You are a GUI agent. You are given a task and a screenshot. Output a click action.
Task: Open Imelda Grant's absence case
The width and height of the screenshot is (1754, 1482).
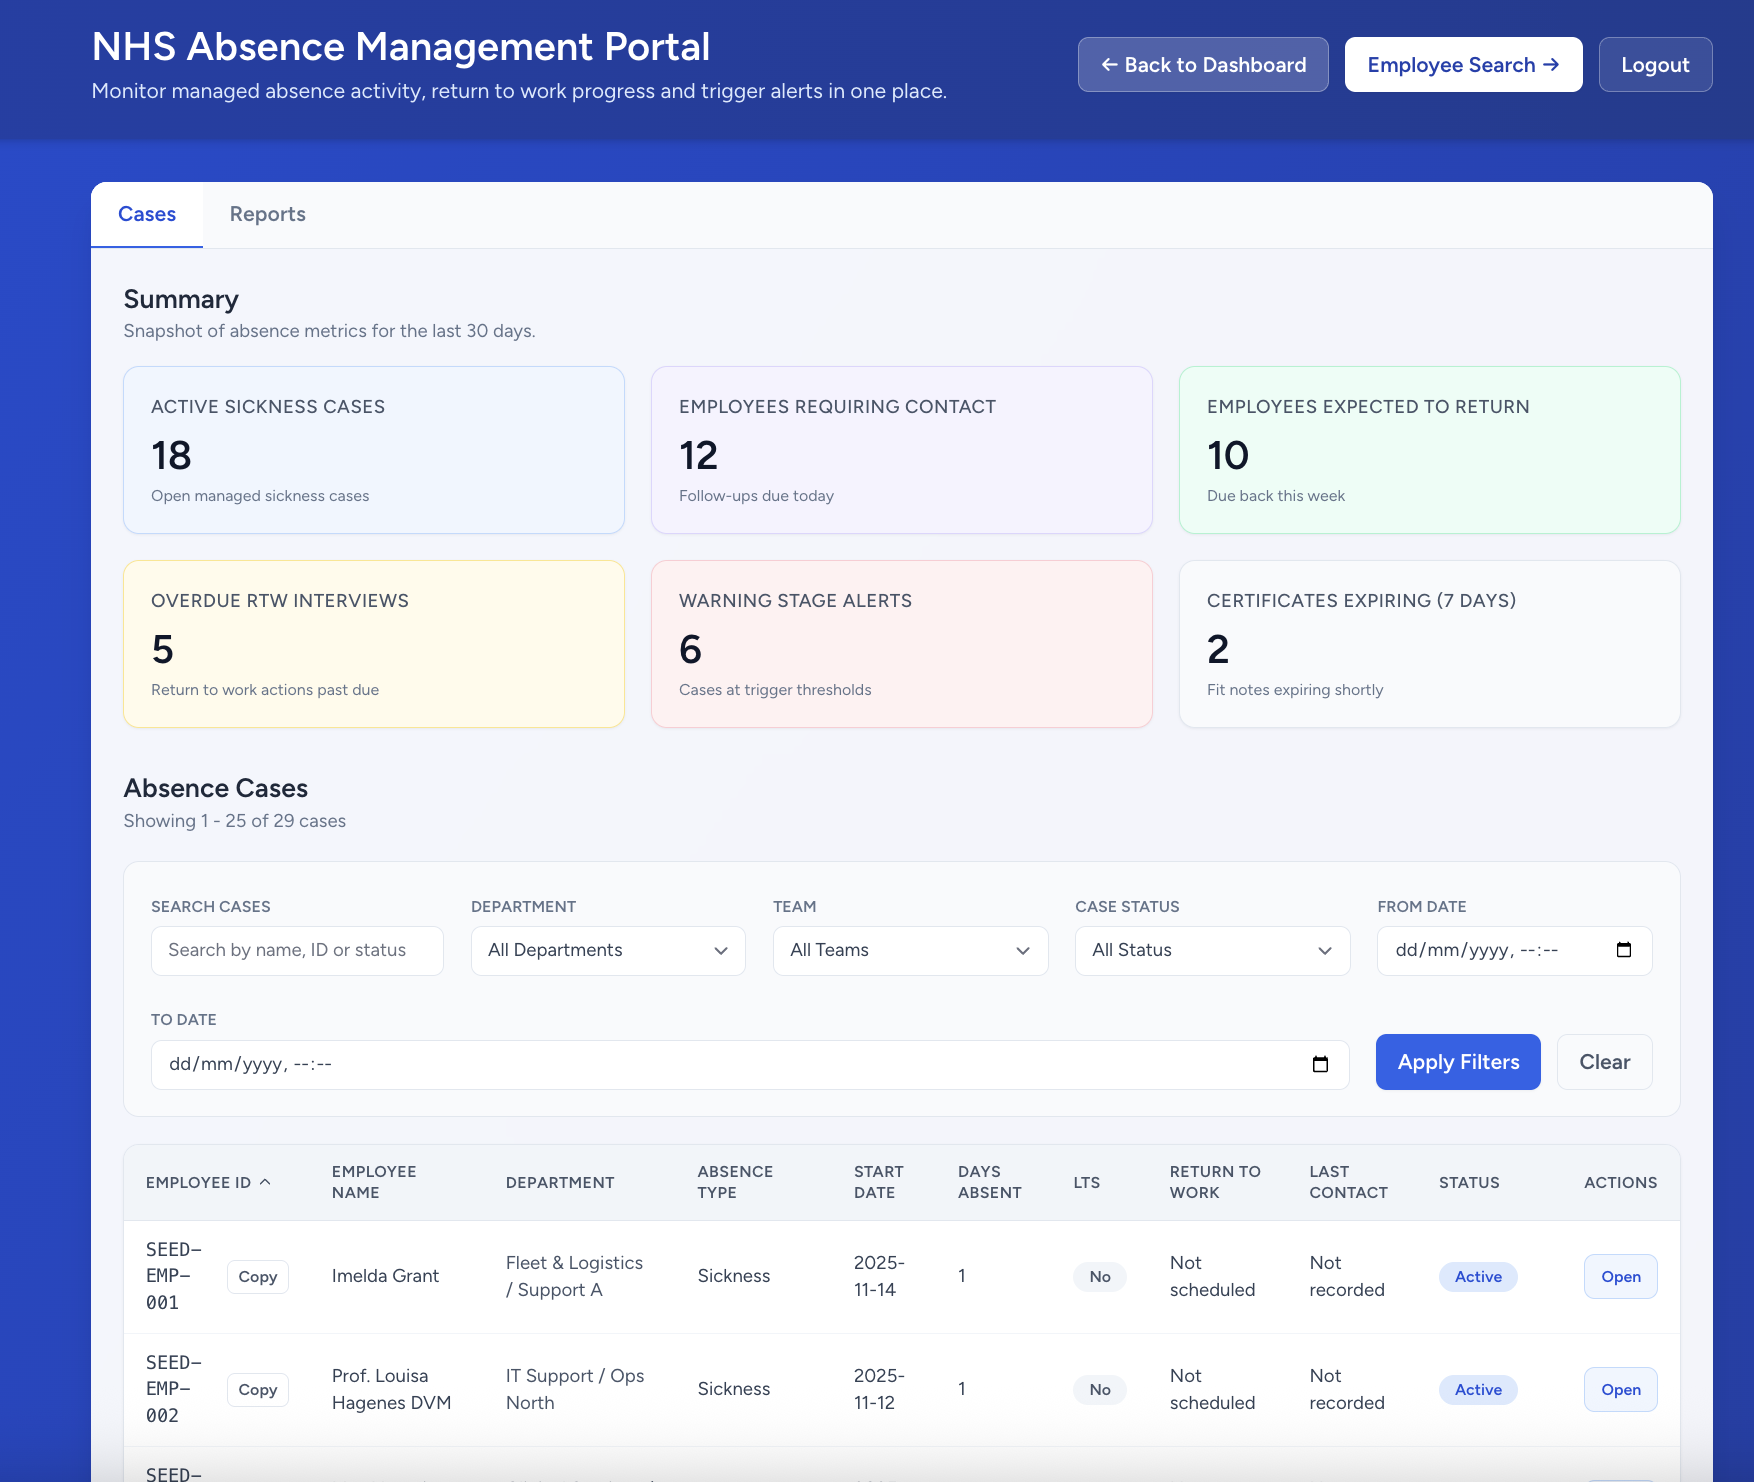(1620, 1277)
